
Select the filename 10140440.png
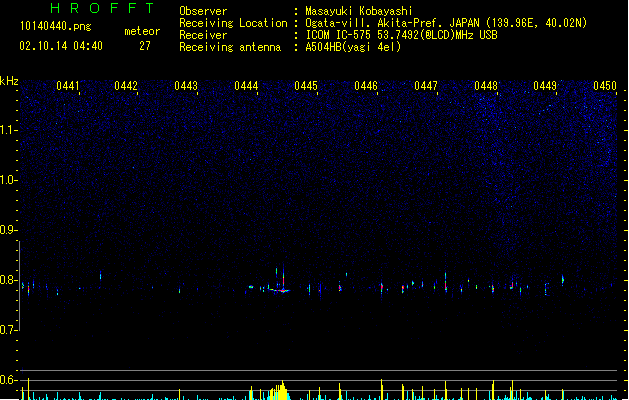click(56, 26)
